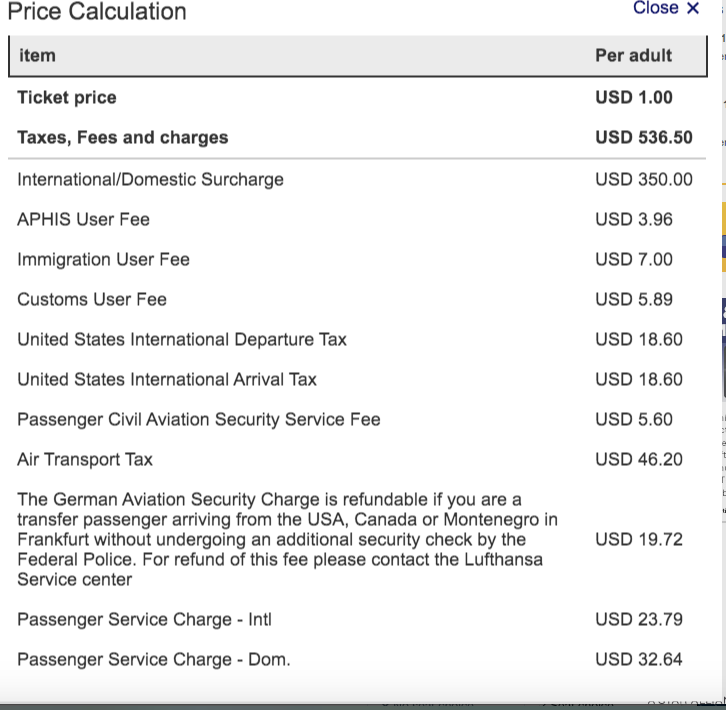Viewport: 726px width, 710px height.
Task: Click the Immigration User Fee entry
Action: (x=357, y=259)
